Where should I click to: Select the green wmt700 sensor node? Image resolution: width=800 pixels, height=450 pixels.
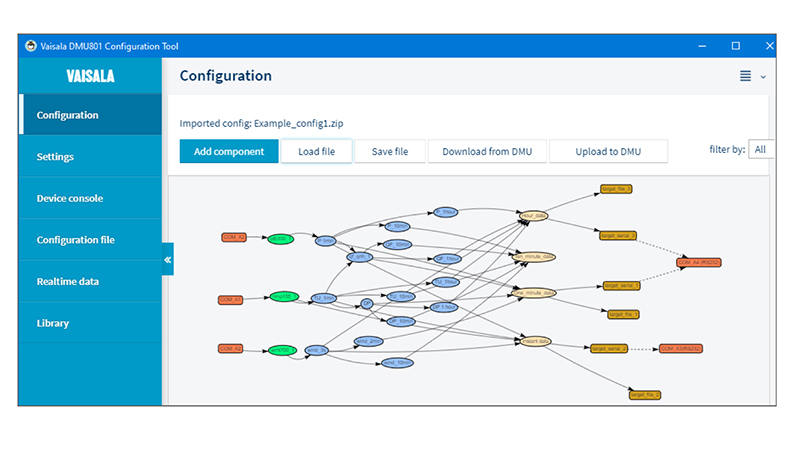[281, 350]
